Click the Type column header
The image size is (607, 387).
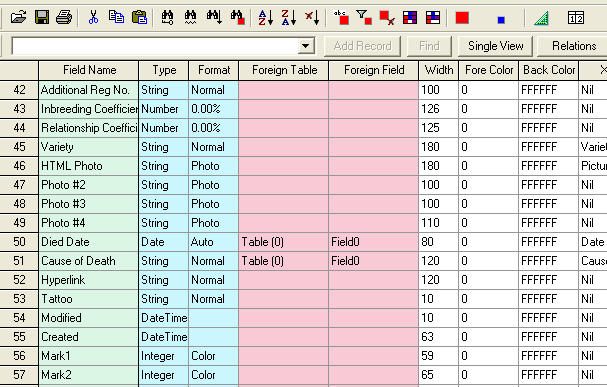[164, 70]
